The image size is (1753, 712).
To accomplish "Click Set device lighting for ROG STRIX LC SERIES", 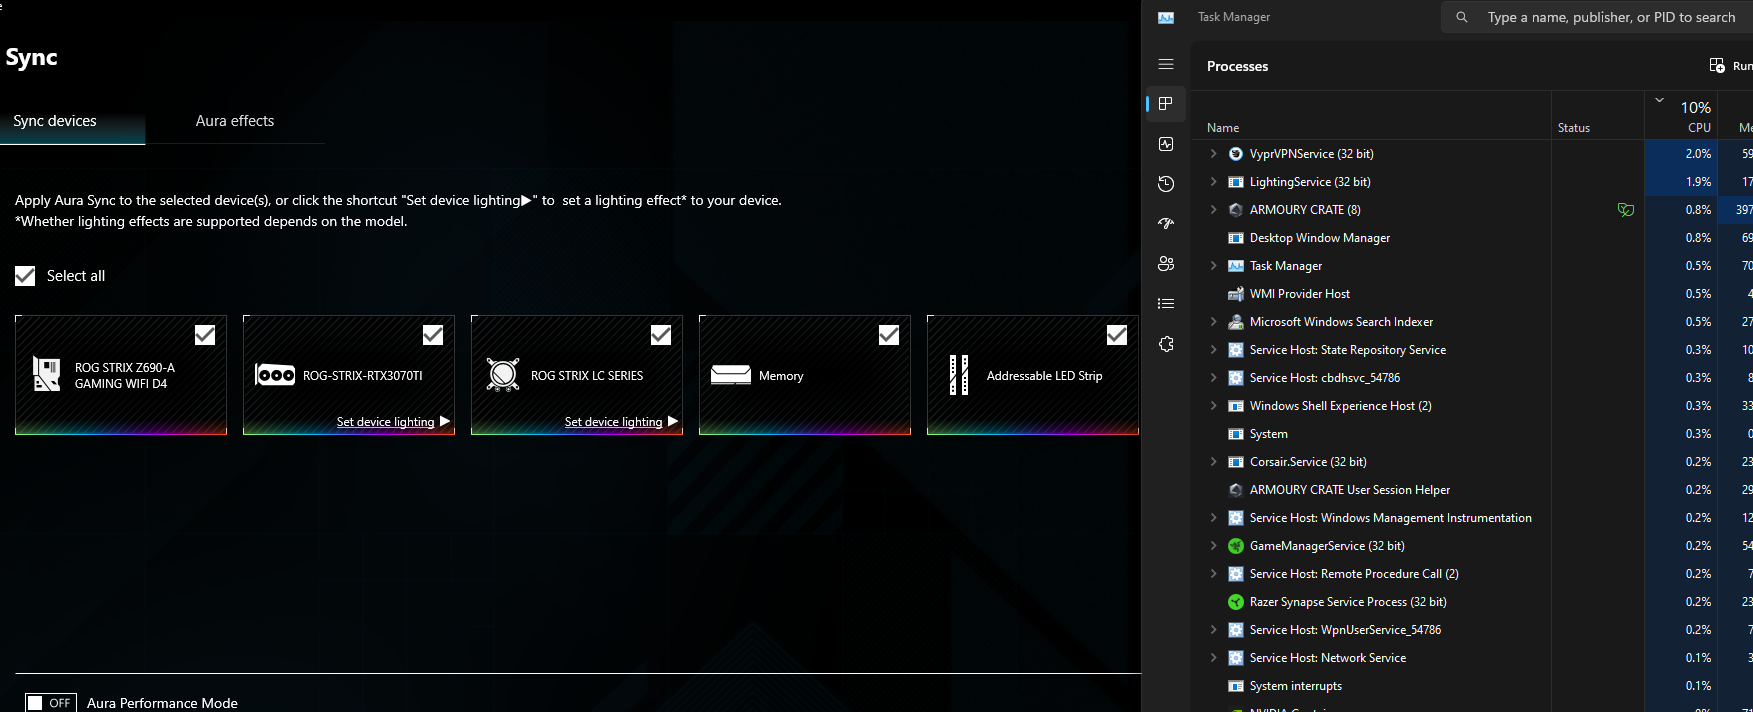I will pos(622,422).
